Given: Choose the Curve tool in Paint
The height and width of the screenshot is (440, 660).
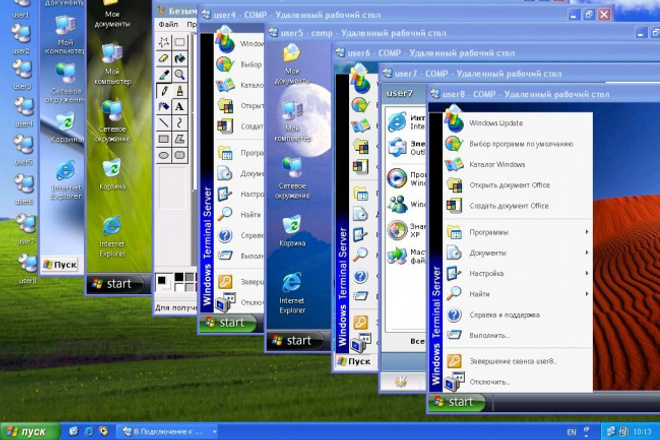Looking at the screenshot, I should click(180, 123).
